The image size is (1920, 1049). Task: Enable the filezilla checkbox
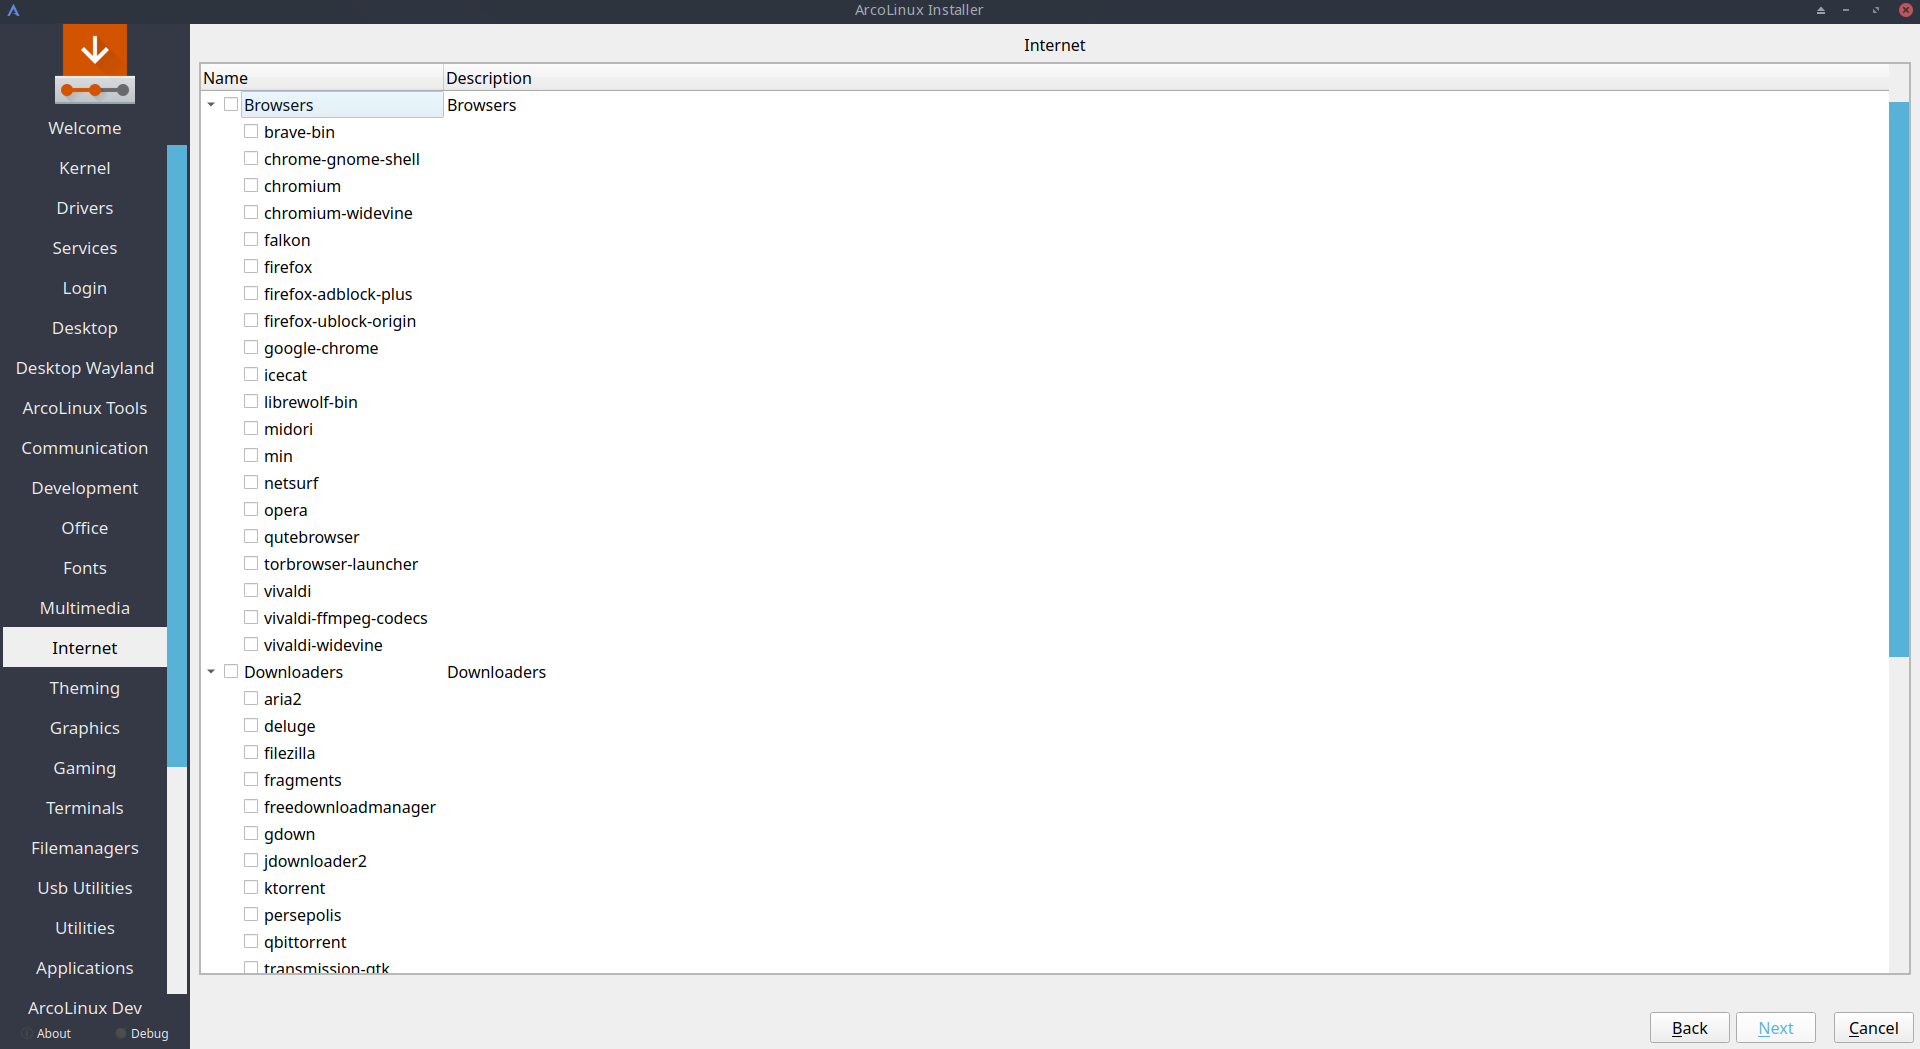pyautogui.click(x=251, y=752)
